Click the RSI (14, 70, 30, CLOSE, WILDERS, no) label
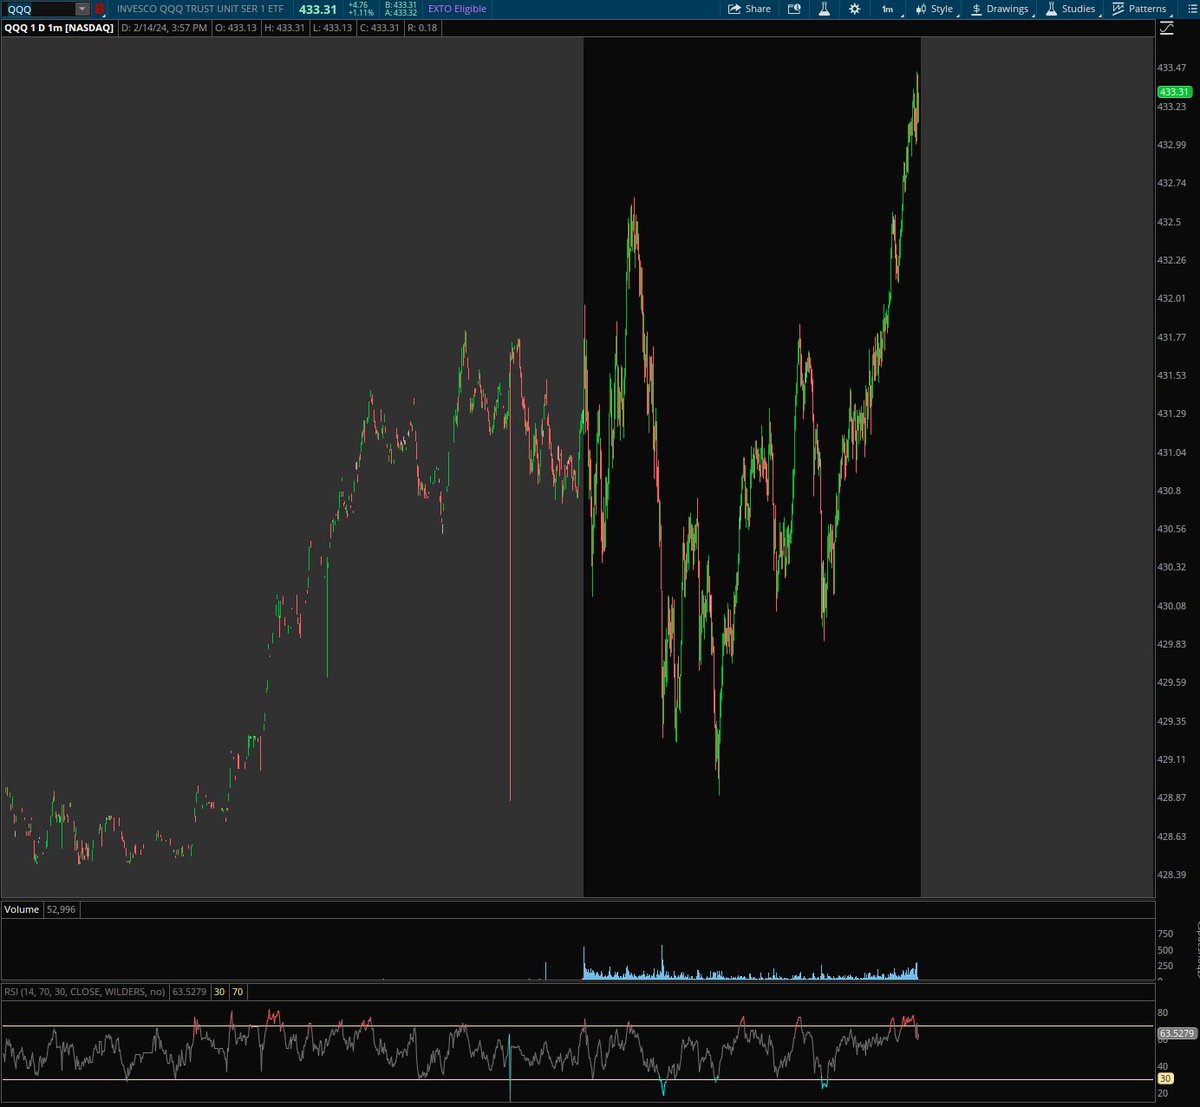The height and width of the screenshot is (1107, 1200). coord(85,992)
